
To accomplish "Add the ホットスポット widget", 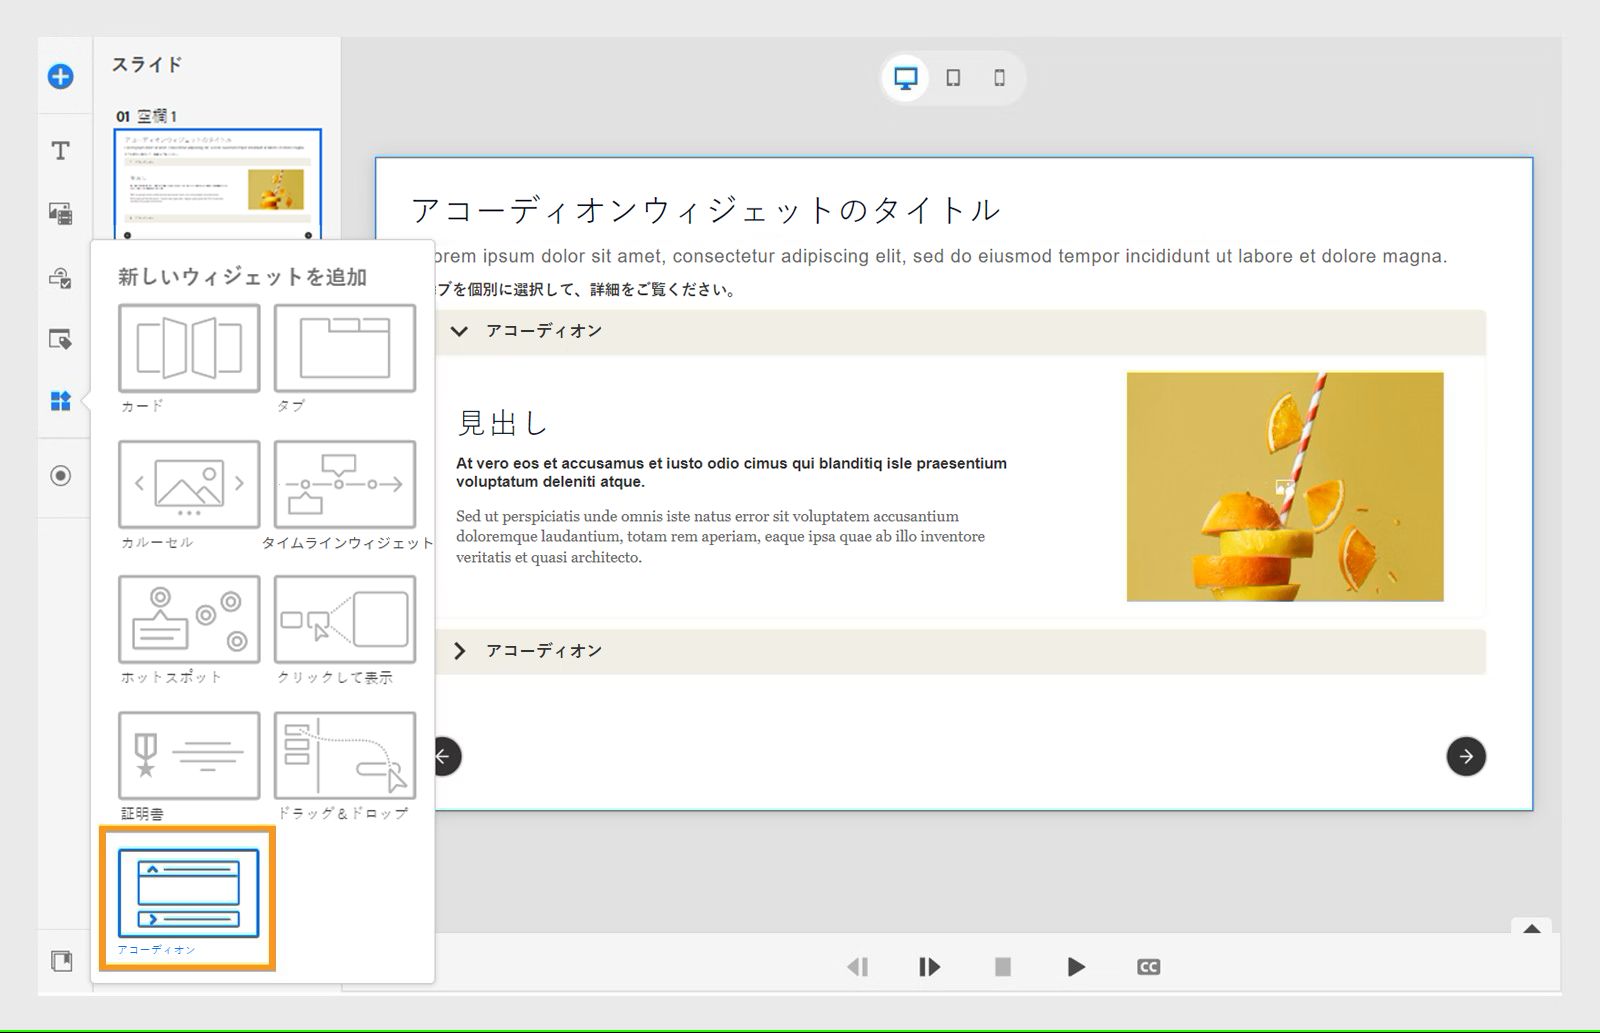I will (x=189, y=619).
